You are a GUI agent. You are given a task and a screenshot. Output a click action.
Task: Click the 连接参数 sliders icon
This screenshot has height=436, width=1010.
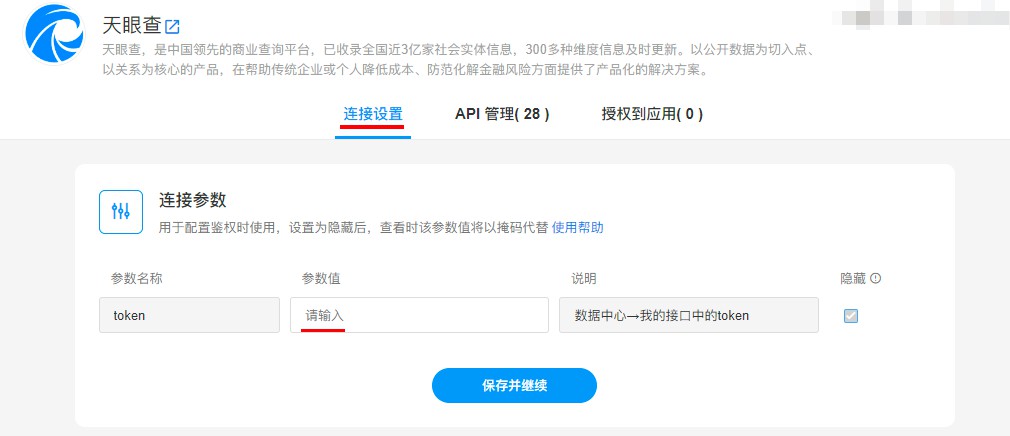click(x=121, y=211)
